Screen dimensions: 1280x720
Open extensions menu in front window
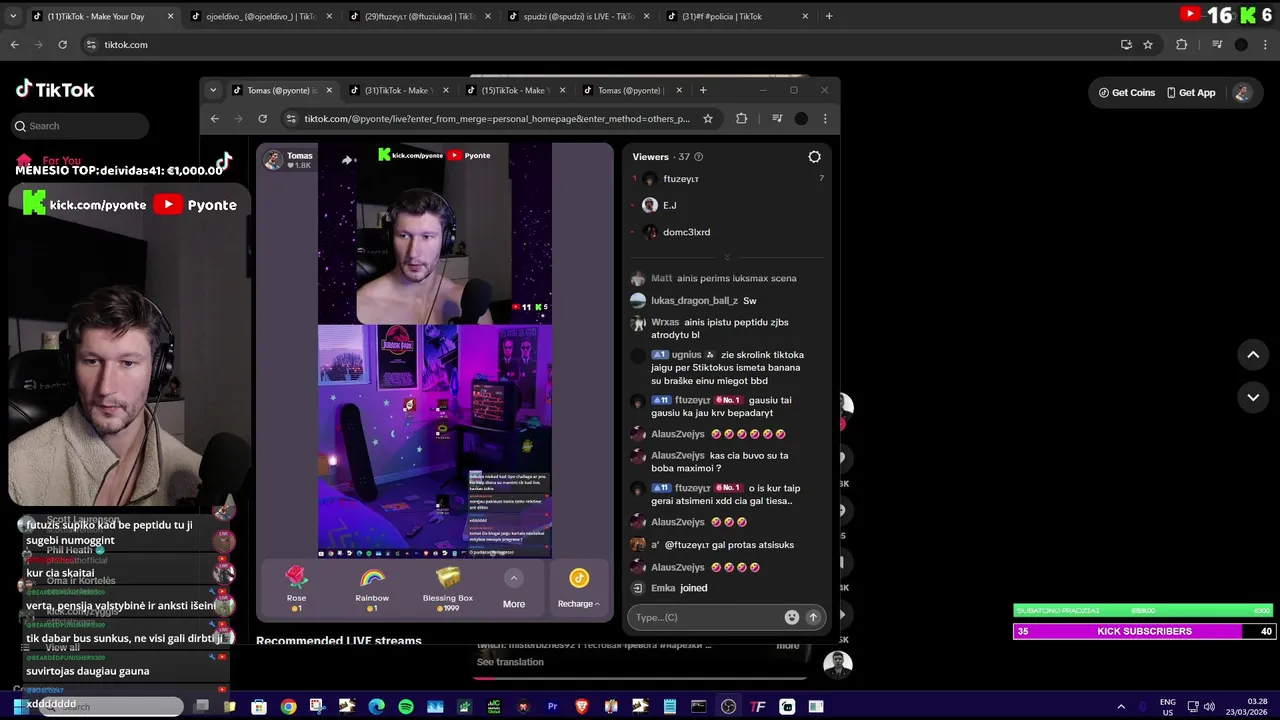pos(741,118)
